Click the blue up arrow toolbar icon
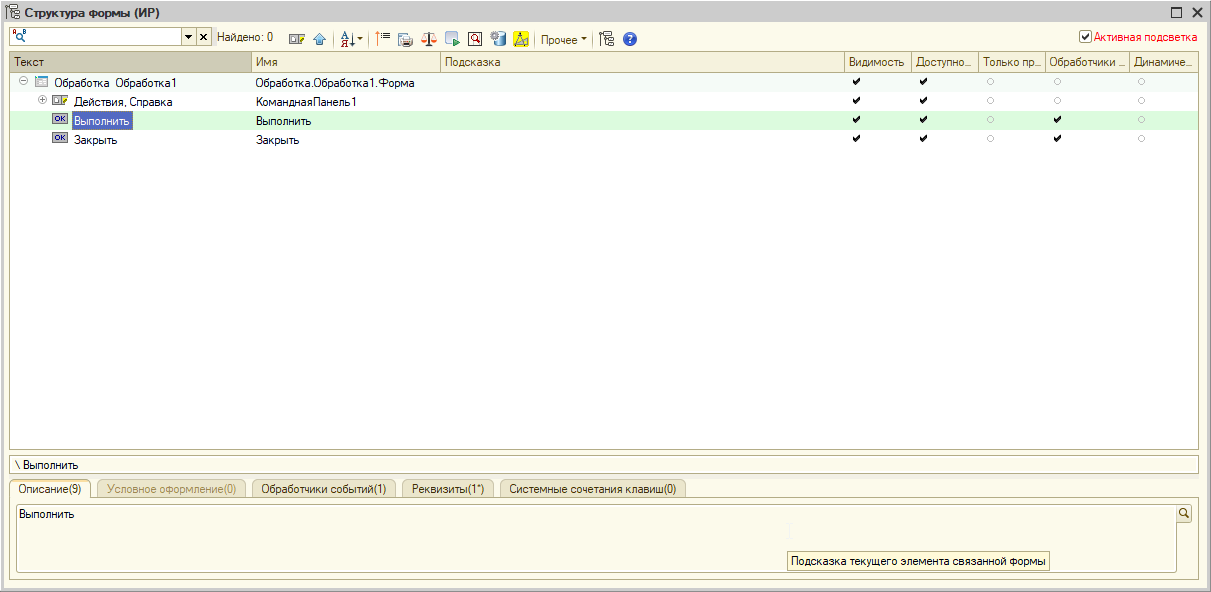Image resolution: width=1211 pixels, height=592 pixels. coord(319,39)
